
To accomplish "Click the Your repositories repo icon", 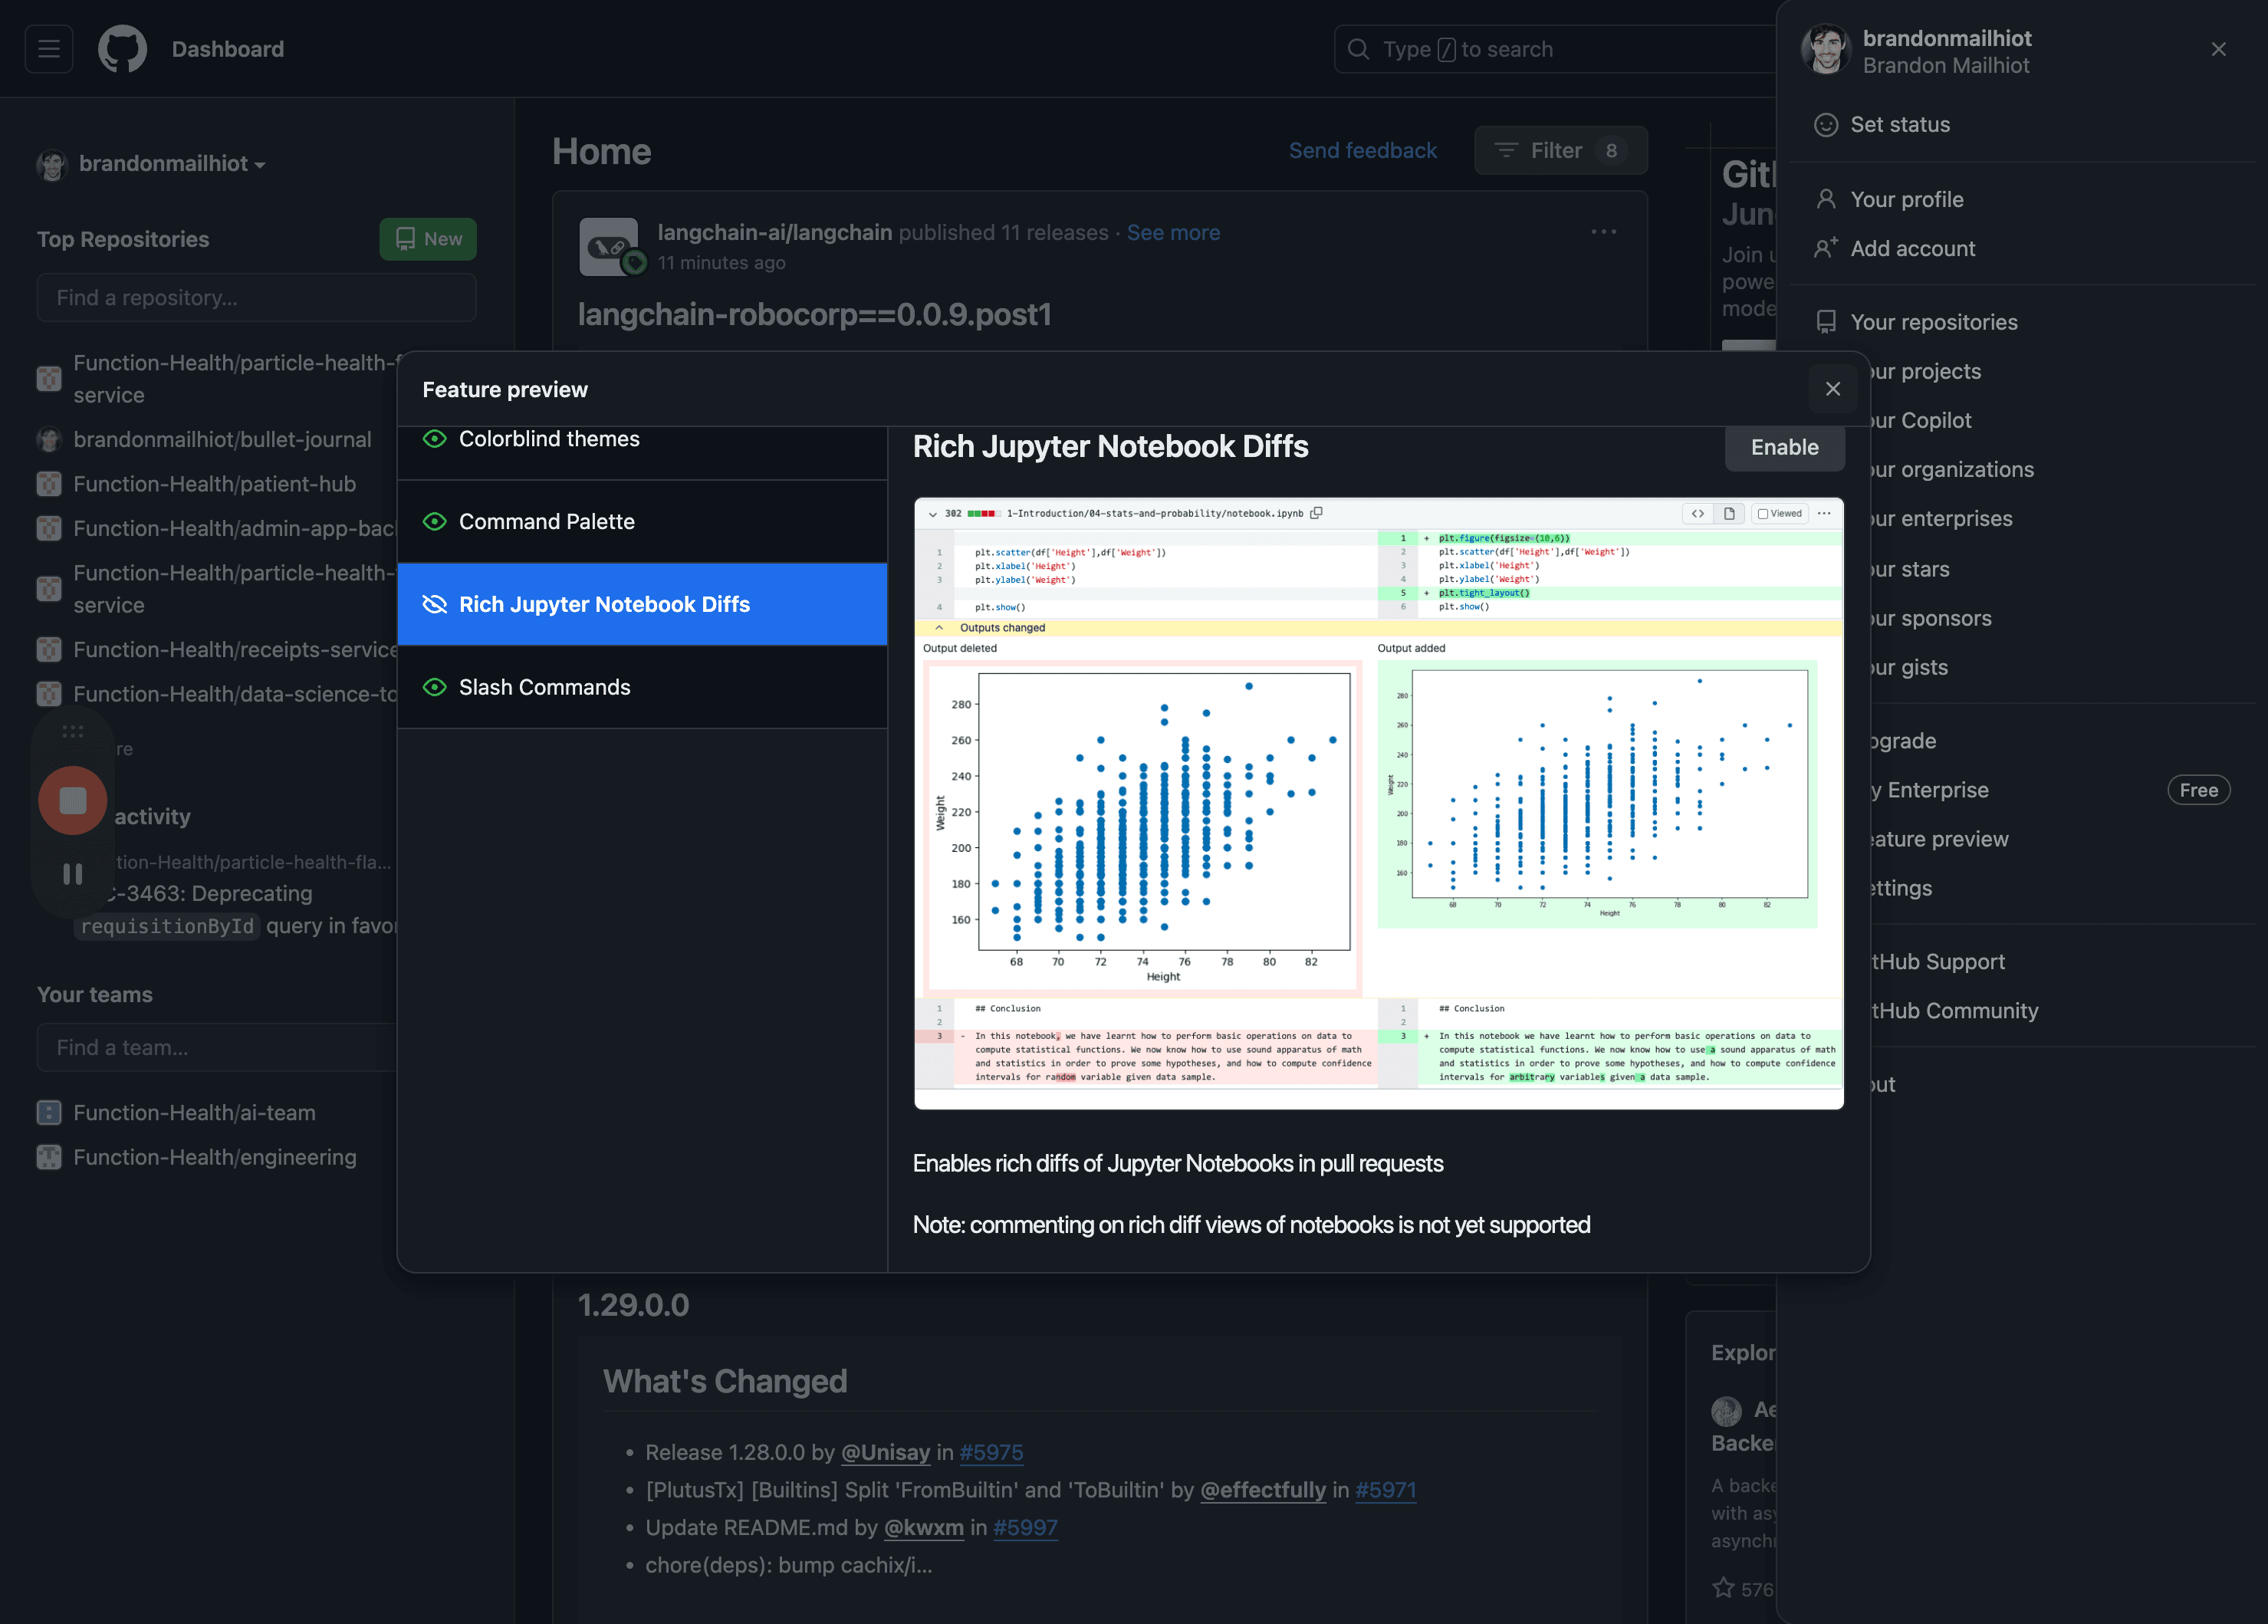I will pyautogui.click(x=1826, y=322).
